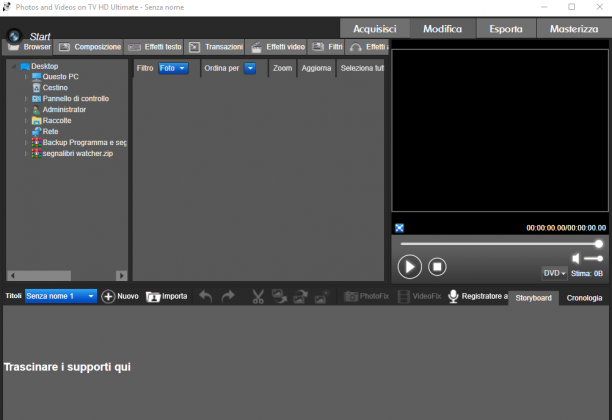
Task: Play the preview
Action: (x=409, y=267)
